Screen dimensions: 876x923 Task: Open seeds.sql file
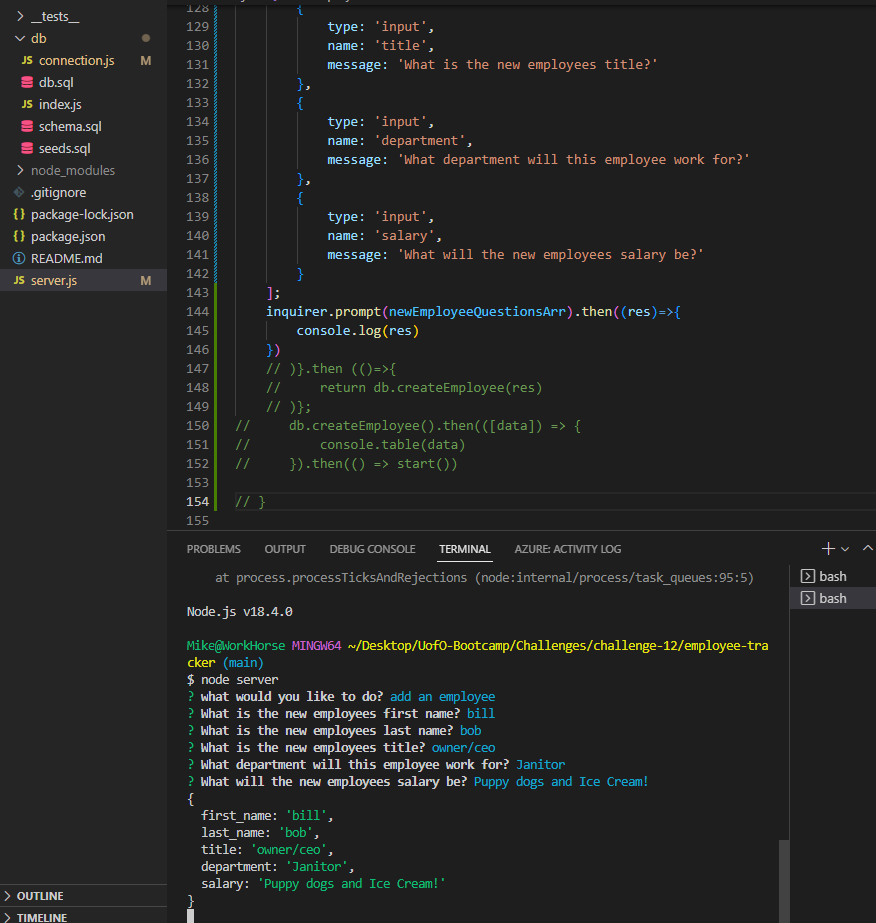(65, 148)
